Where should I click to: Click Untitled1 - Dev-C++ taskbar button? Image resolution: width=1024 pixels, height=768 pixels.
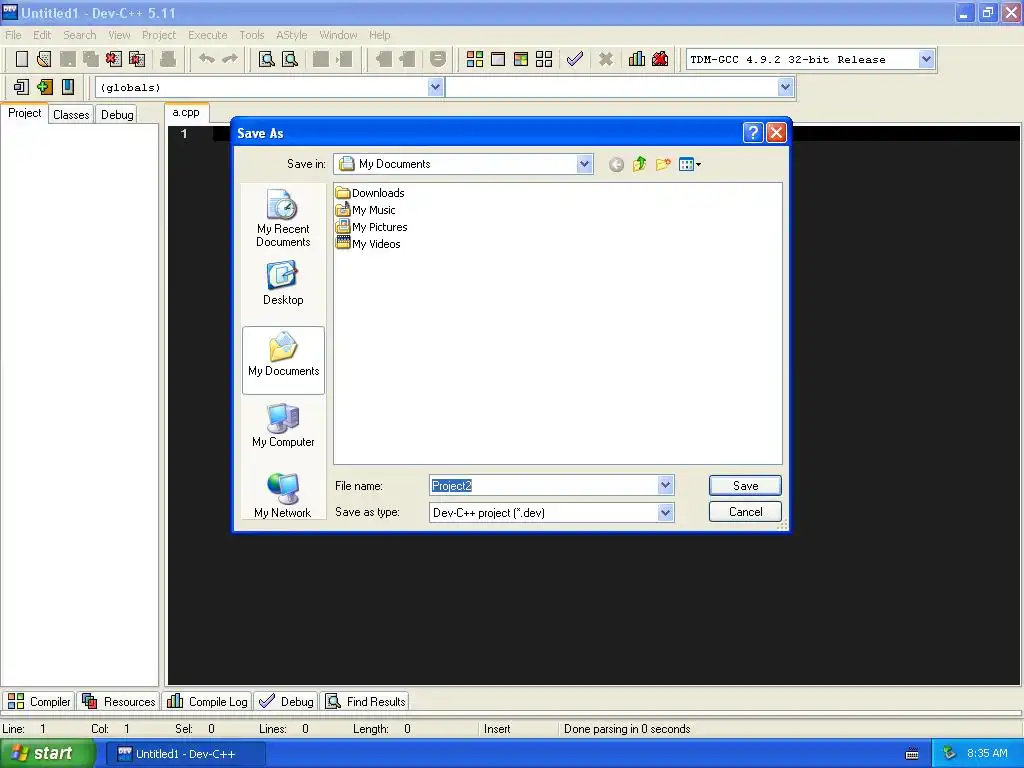(185, 754)
